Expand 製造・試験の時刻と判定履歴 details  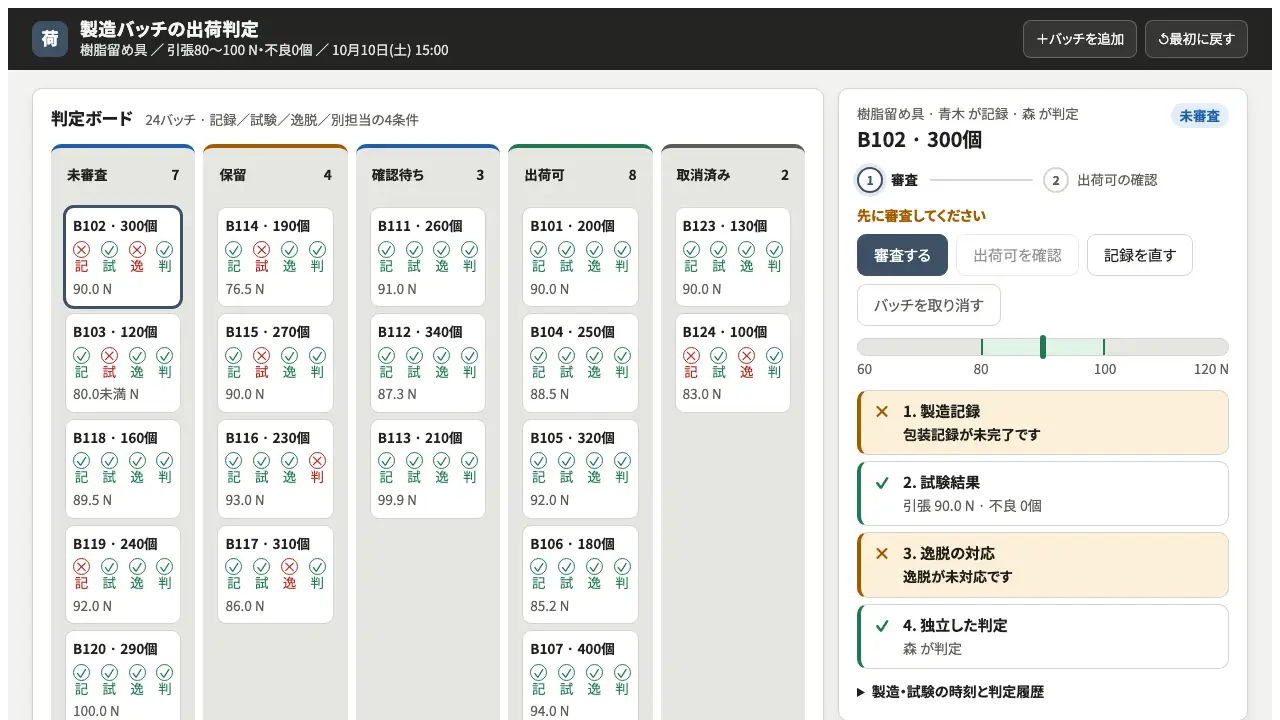point(951,692)
